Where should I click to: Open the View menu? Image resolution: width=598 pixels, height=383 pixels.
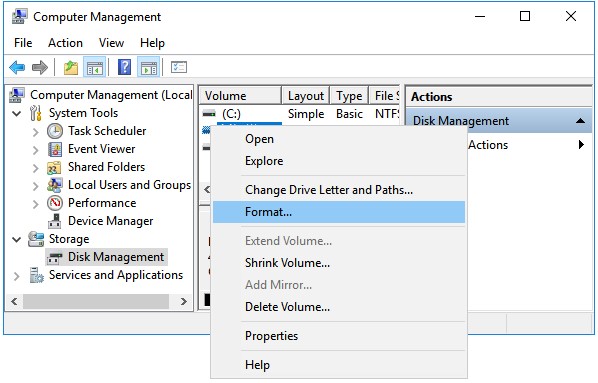111,43
